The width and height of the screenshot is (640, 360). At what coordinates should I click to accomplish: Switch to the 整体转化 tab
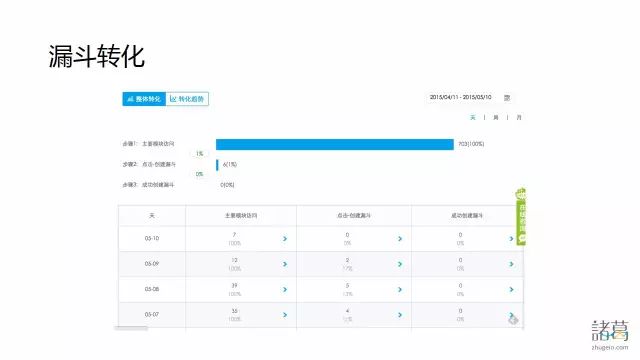(144, 99)
